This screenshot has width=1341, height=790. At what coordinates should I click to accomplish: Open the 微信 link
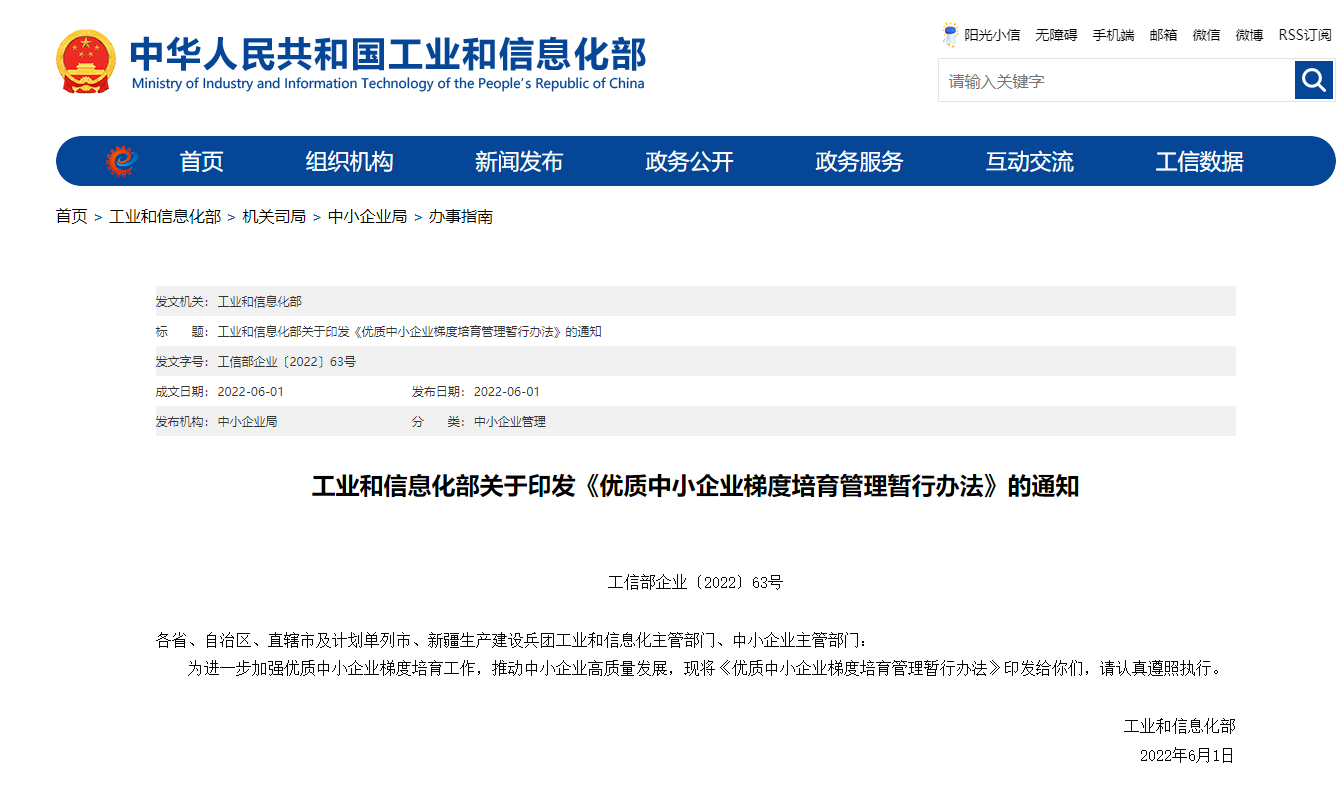click(1206, 35)
